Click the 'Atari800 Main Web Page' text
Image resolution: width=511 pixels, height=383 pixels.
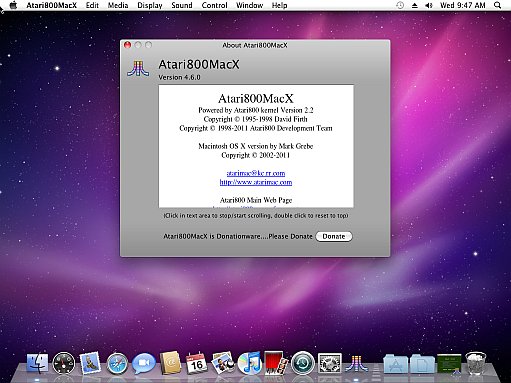click(x=256, y=200)
